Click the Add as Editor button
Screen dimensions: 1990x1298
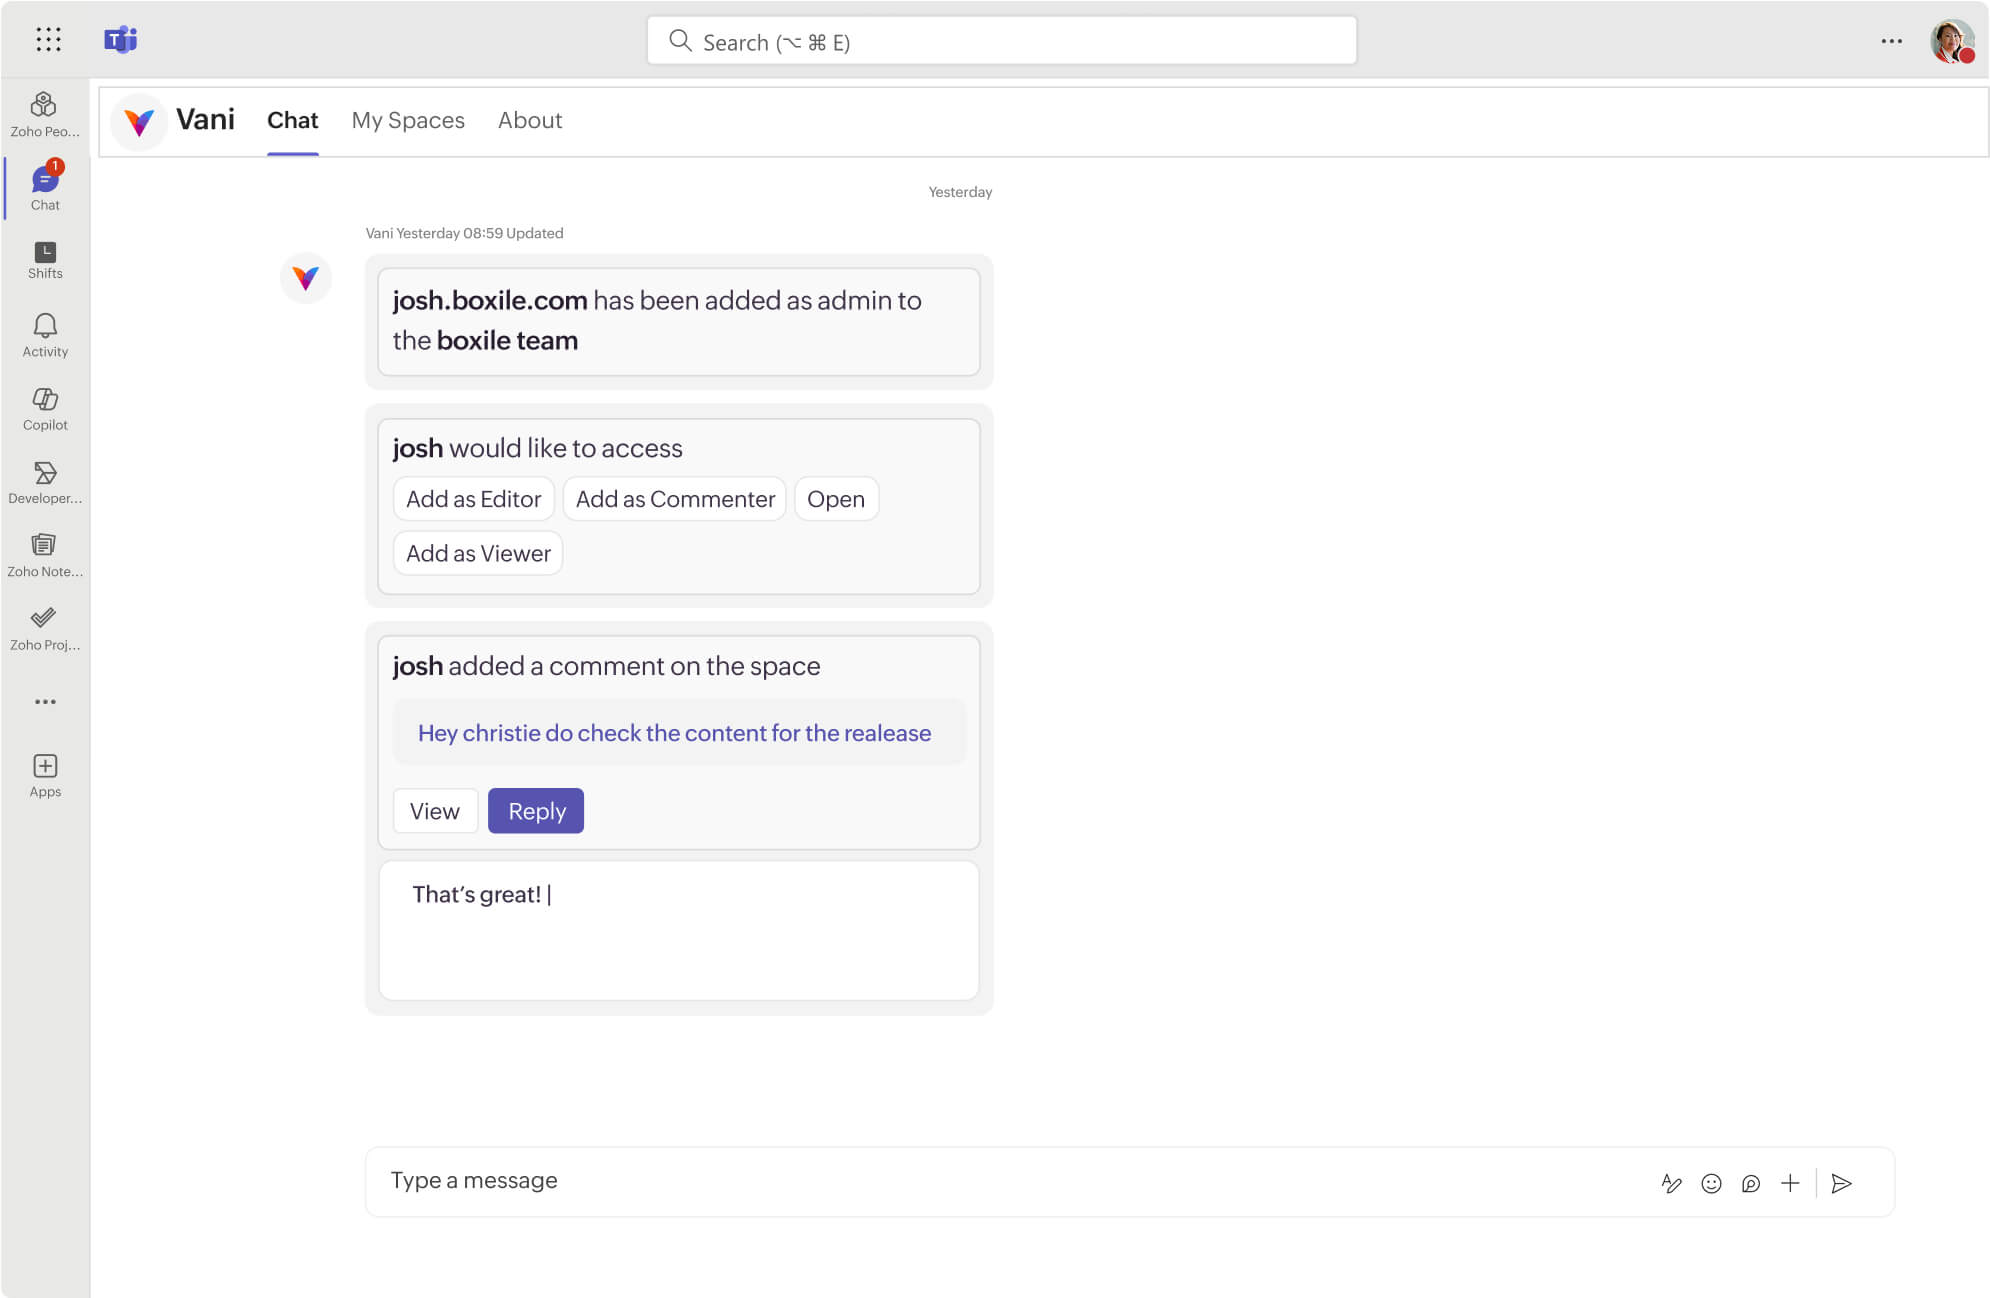tap(473, 499)
